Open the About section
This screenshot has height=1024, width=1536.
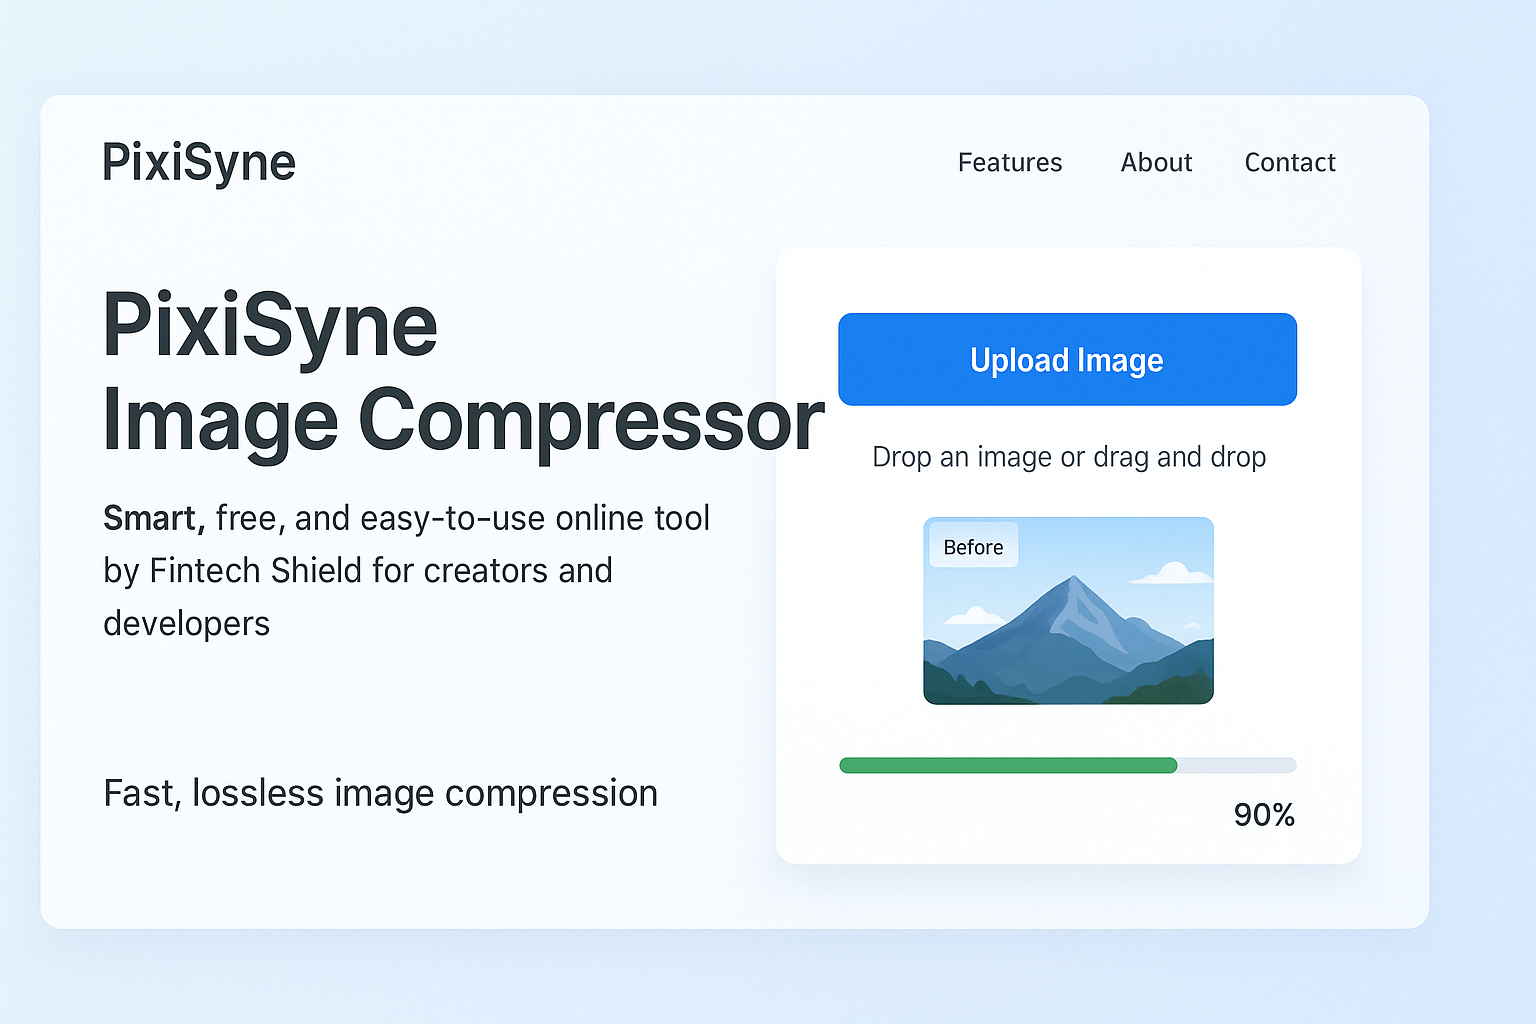pos(1155,162)
